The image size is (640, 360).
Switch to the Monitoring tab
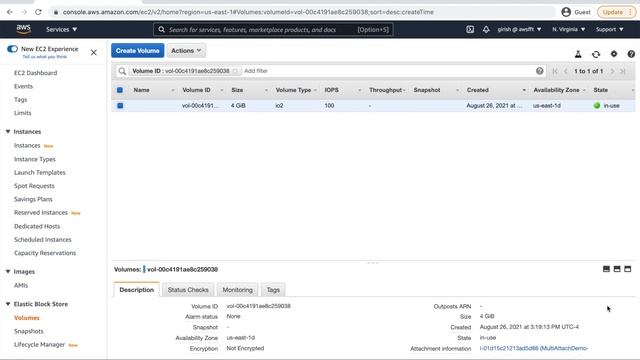[x=237, y=289]
